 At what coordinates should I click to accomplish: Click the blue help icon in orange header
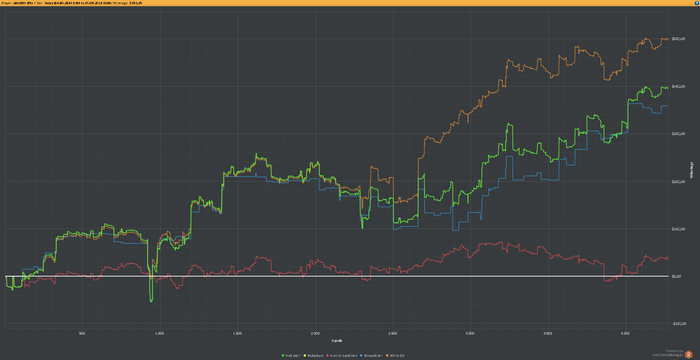[697, 3]
